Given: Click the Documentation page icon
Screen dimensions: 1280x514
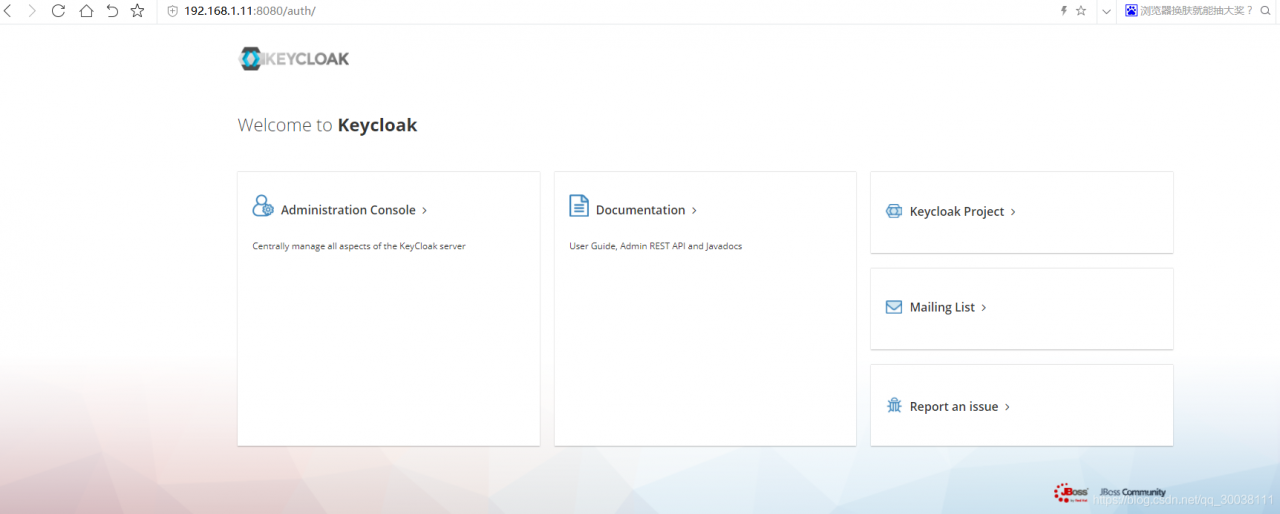Looking at the screenshot, I should (x=579, y=206).
